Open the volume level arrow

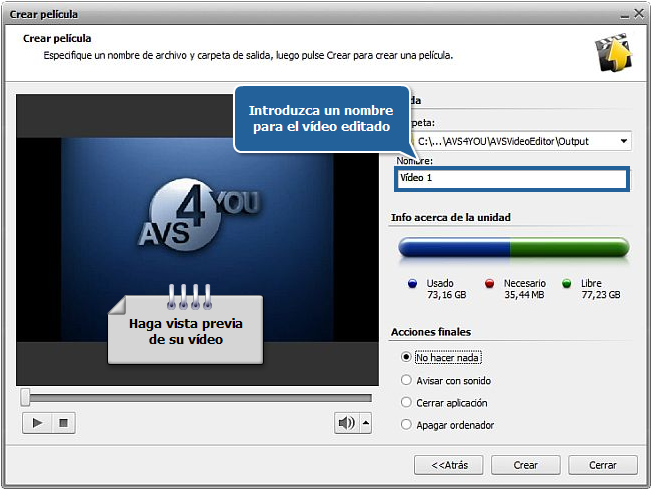click(x=366, y=423)
